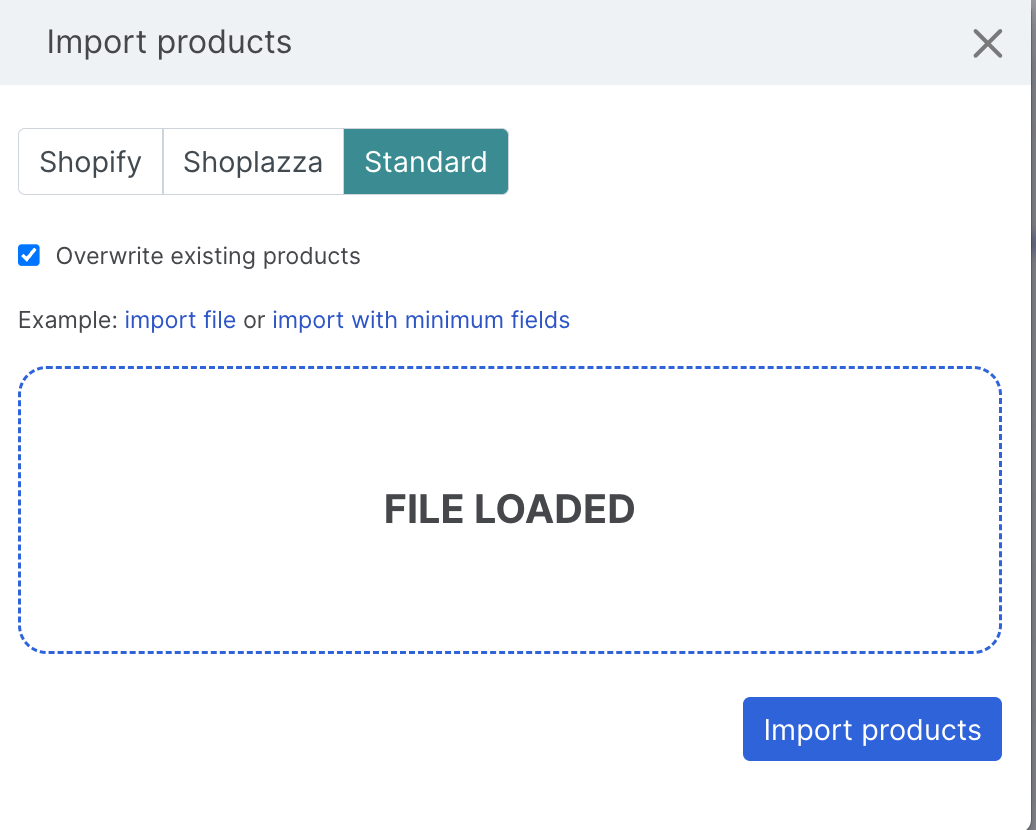Image resolution: width=1036 pixels, height=830 pixels.
Task: Click the FILE LOADED text
Action: [x=510, y=510]
